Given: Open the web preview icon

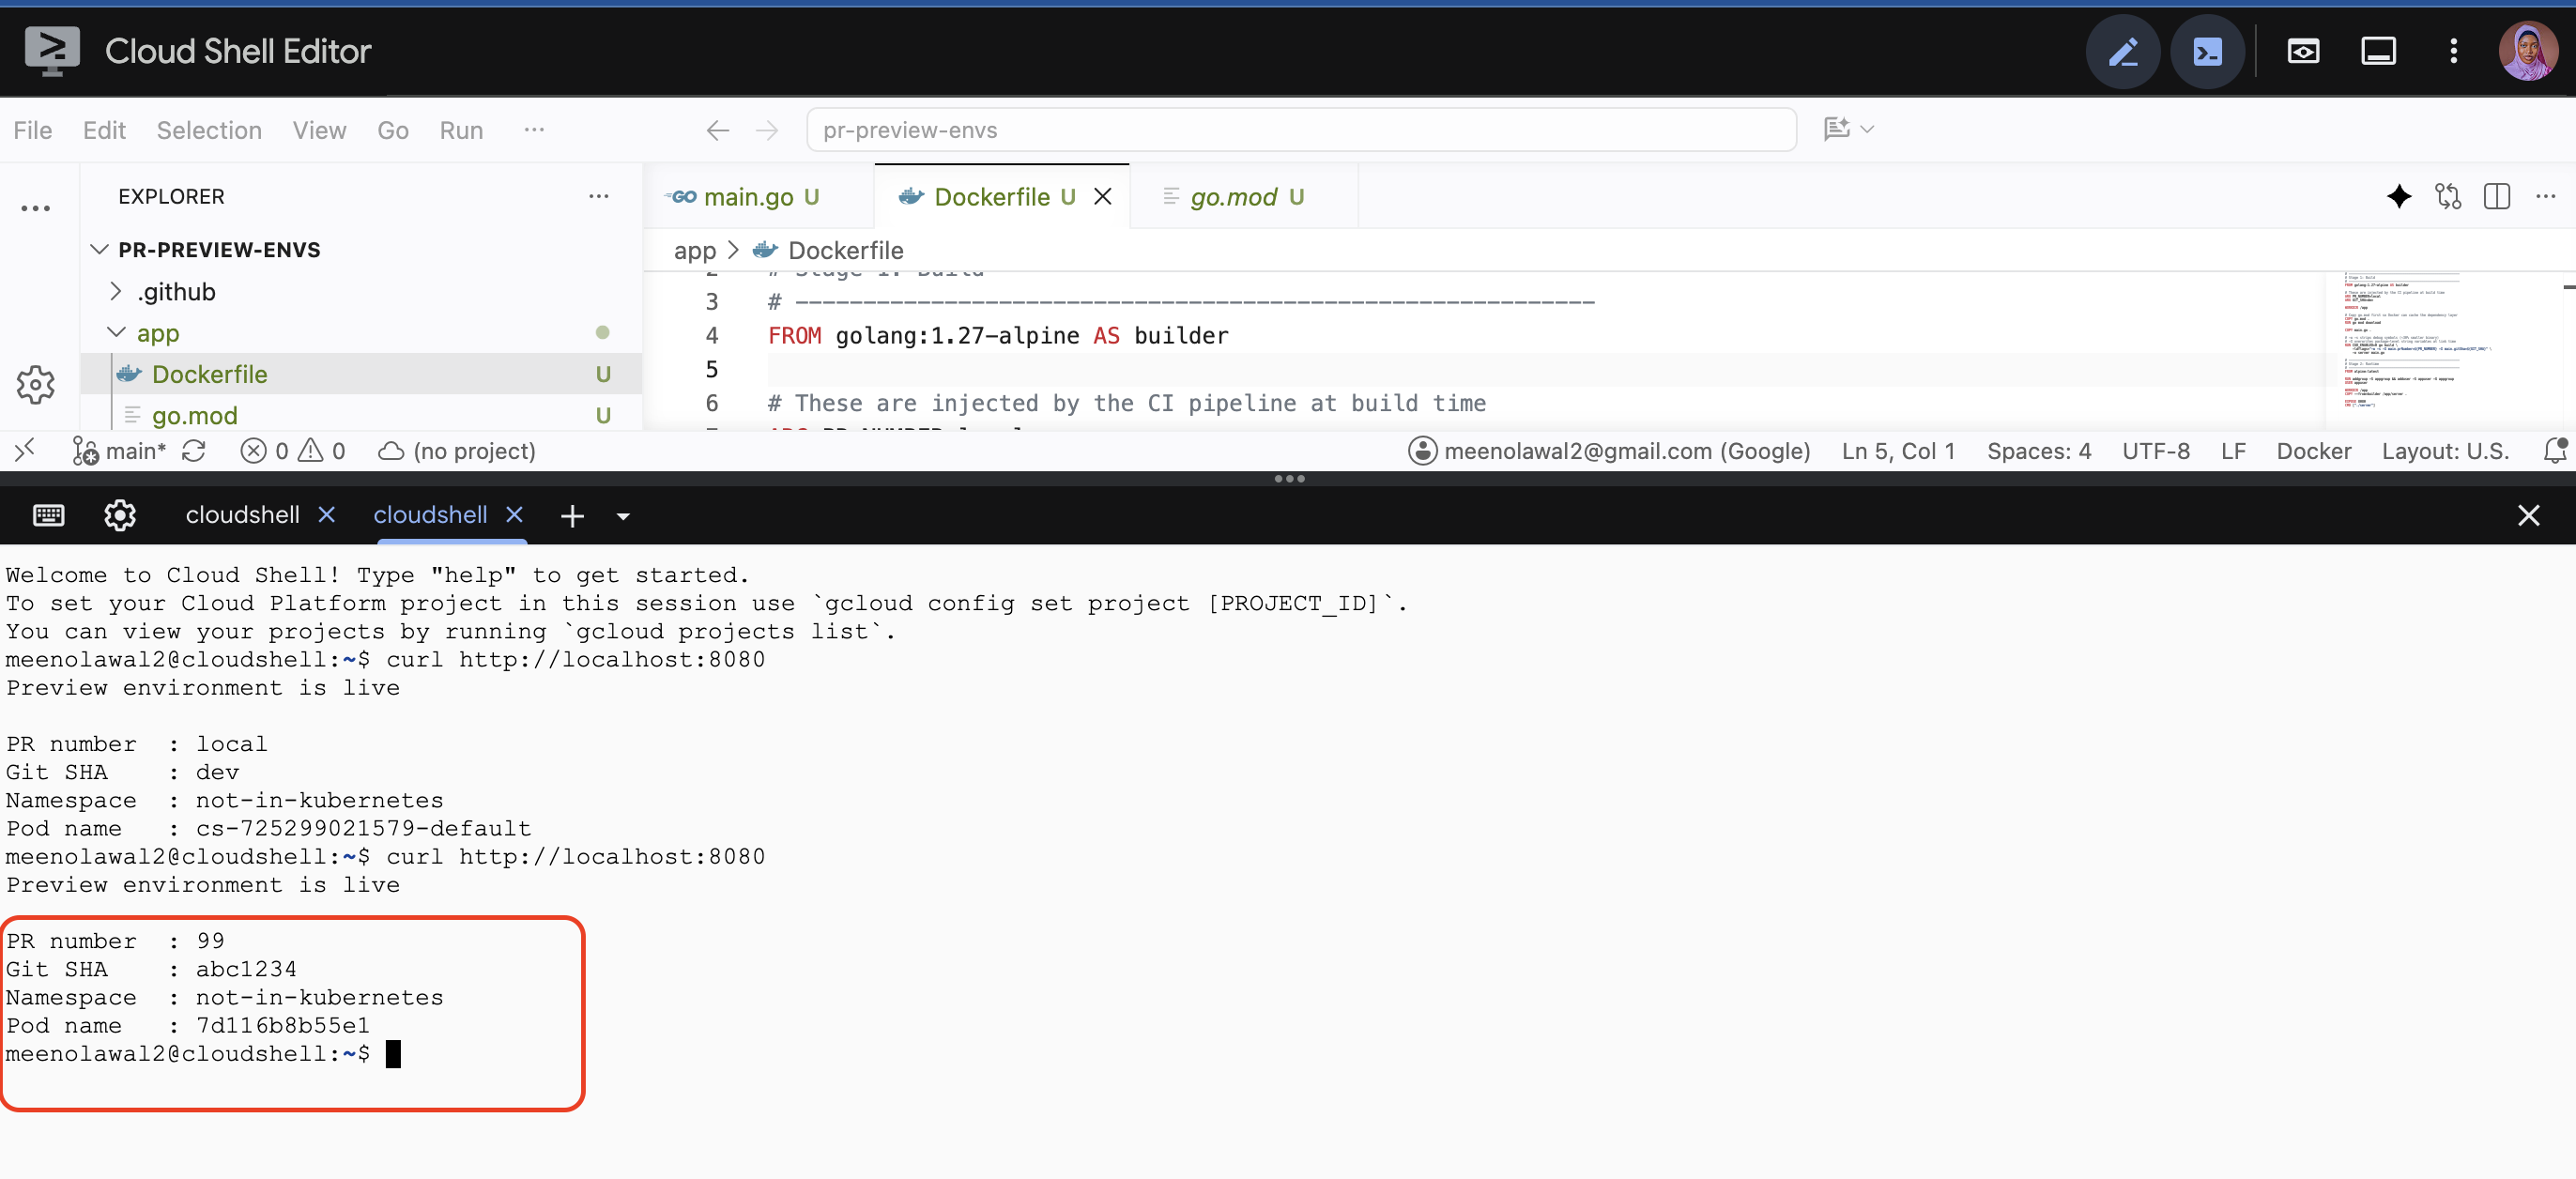Looking at the screenshot, I should (2303, 51).
